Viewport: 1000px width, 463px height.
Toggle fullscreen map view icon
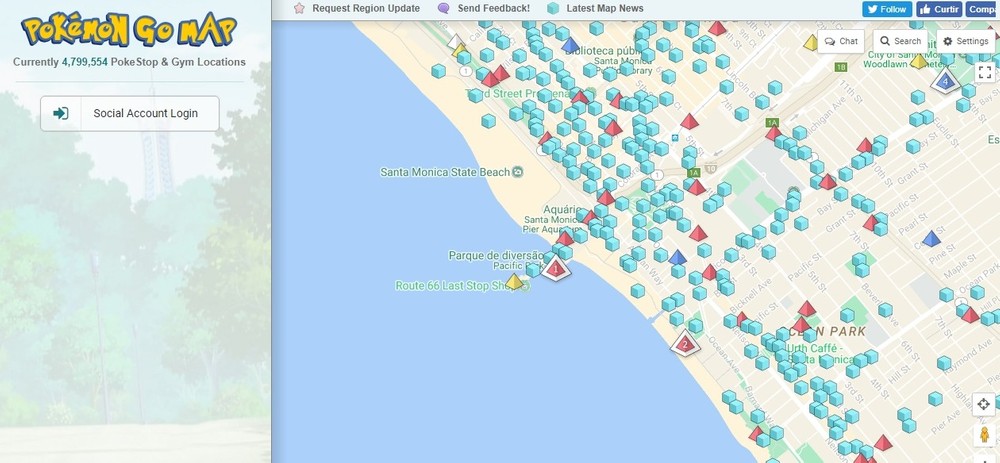984,72
